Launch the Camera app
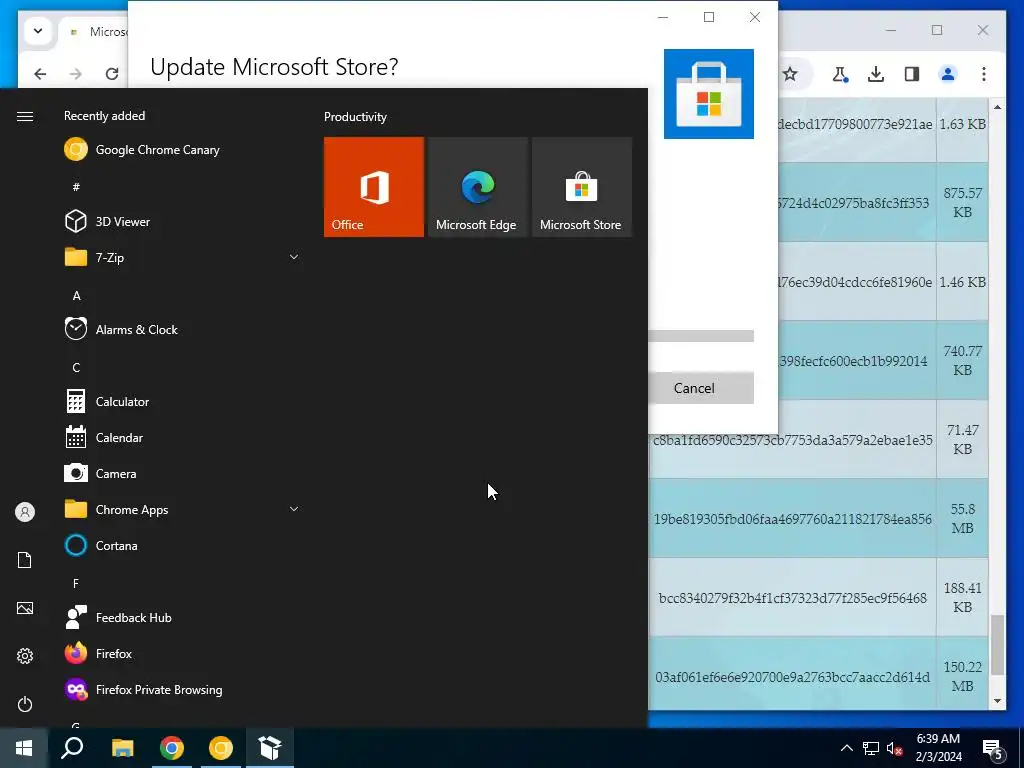 click(183, 473)
